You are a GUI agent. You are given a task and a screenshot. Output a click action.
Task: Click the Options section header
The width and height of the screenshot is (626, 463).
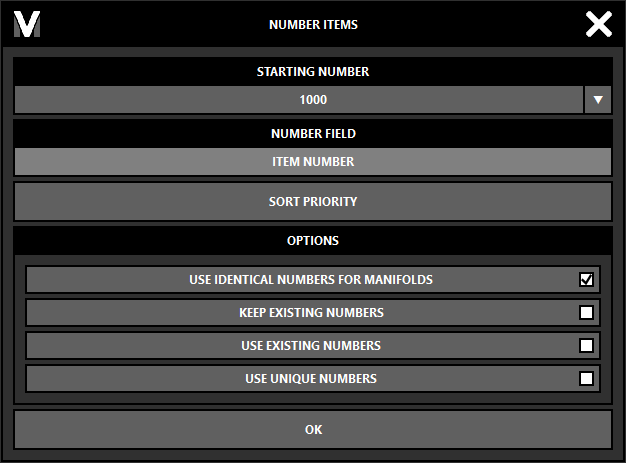[312, 241]
